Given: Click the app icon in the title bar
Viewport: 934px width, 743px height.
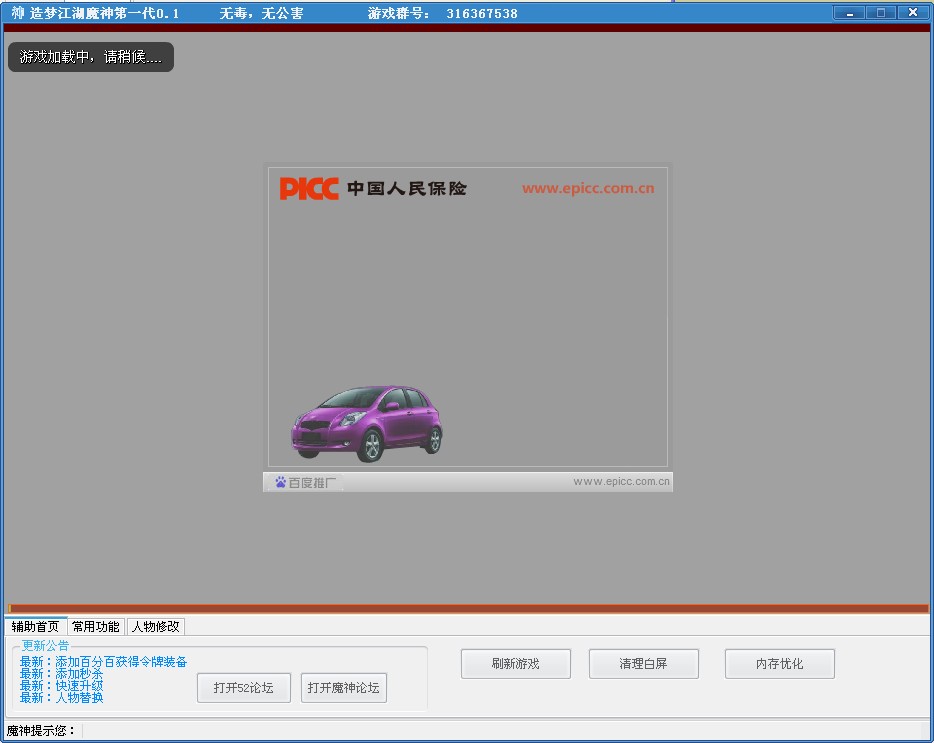Looking at the screenshot, I should (x=17, y=13).
